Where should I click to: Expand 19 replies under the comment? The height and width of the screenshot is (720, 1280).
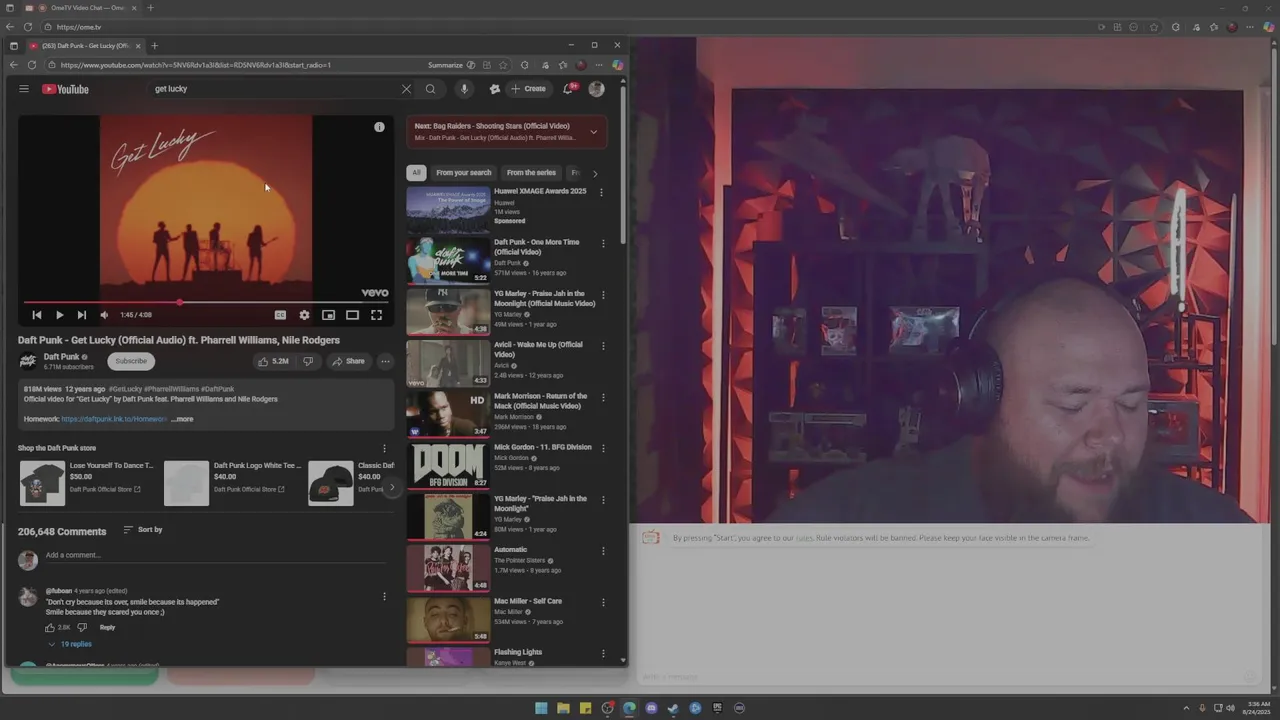click(x=70, y=644)
